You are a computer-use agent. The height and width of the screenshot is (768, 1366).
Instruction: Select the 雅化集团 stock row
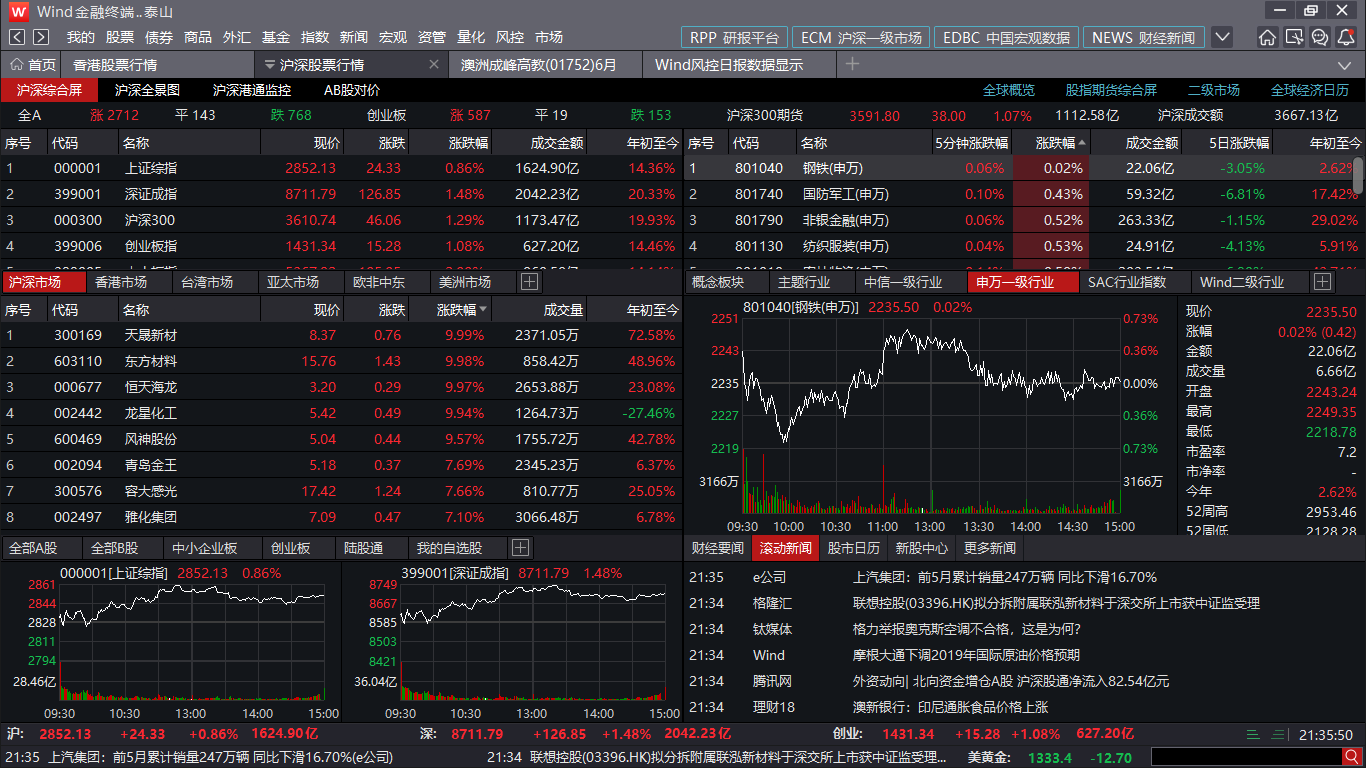coord(341,517)
